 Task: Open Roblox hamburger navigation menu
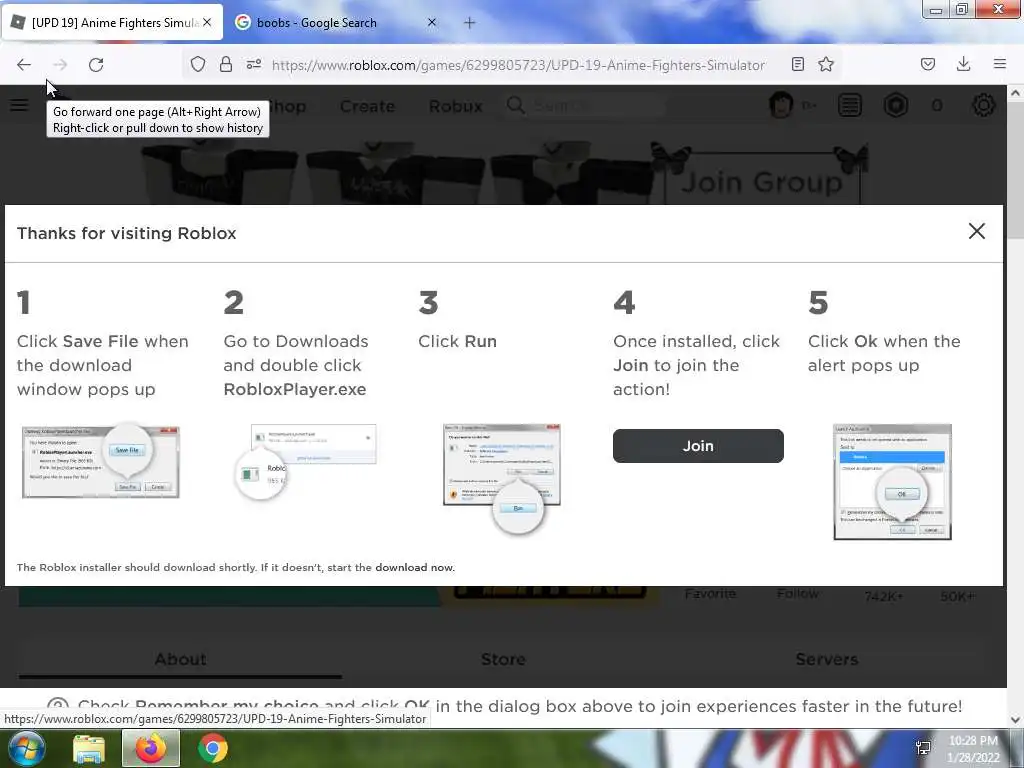click(19, 105)
